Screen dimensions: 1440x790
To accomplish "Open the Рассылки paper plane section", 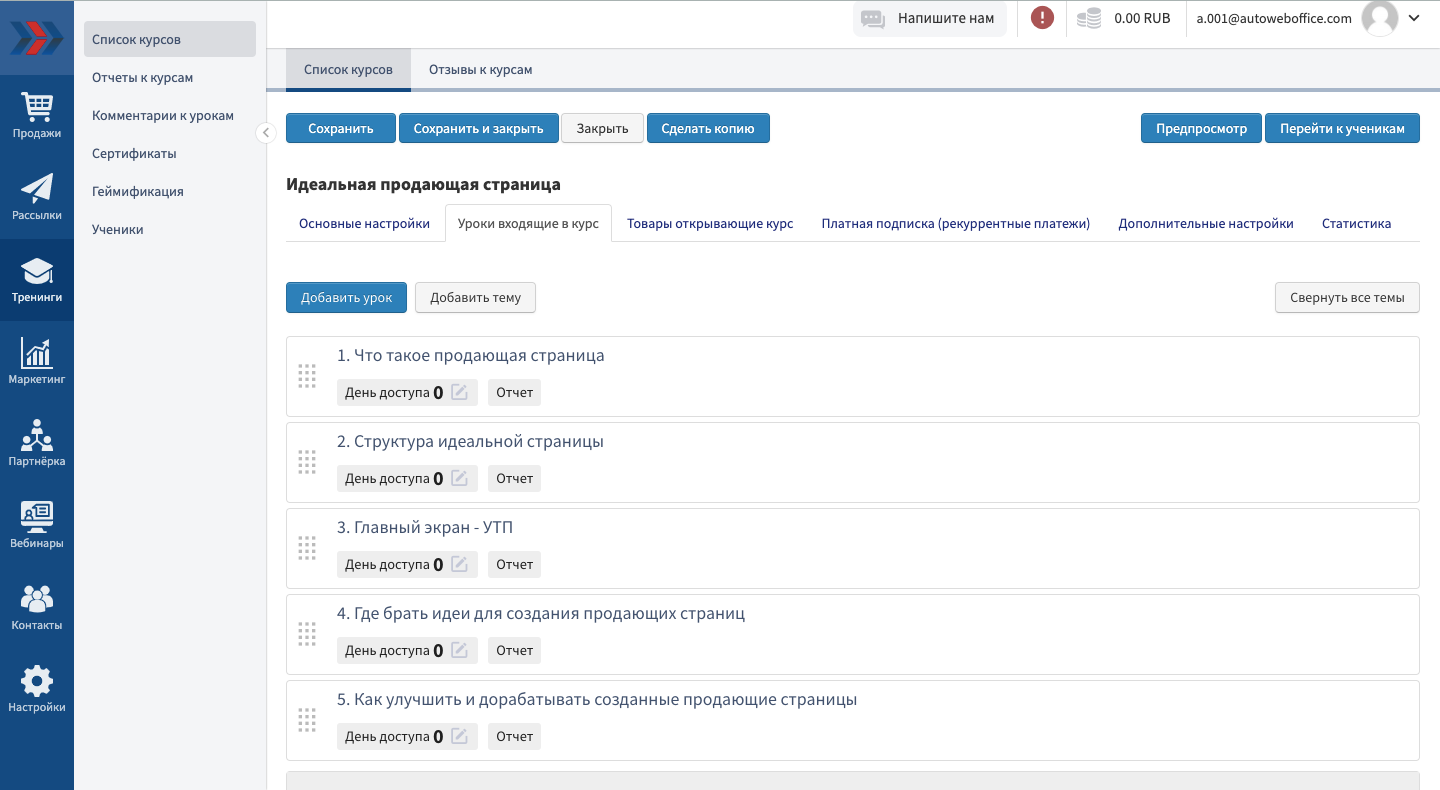I will [37, 197].
